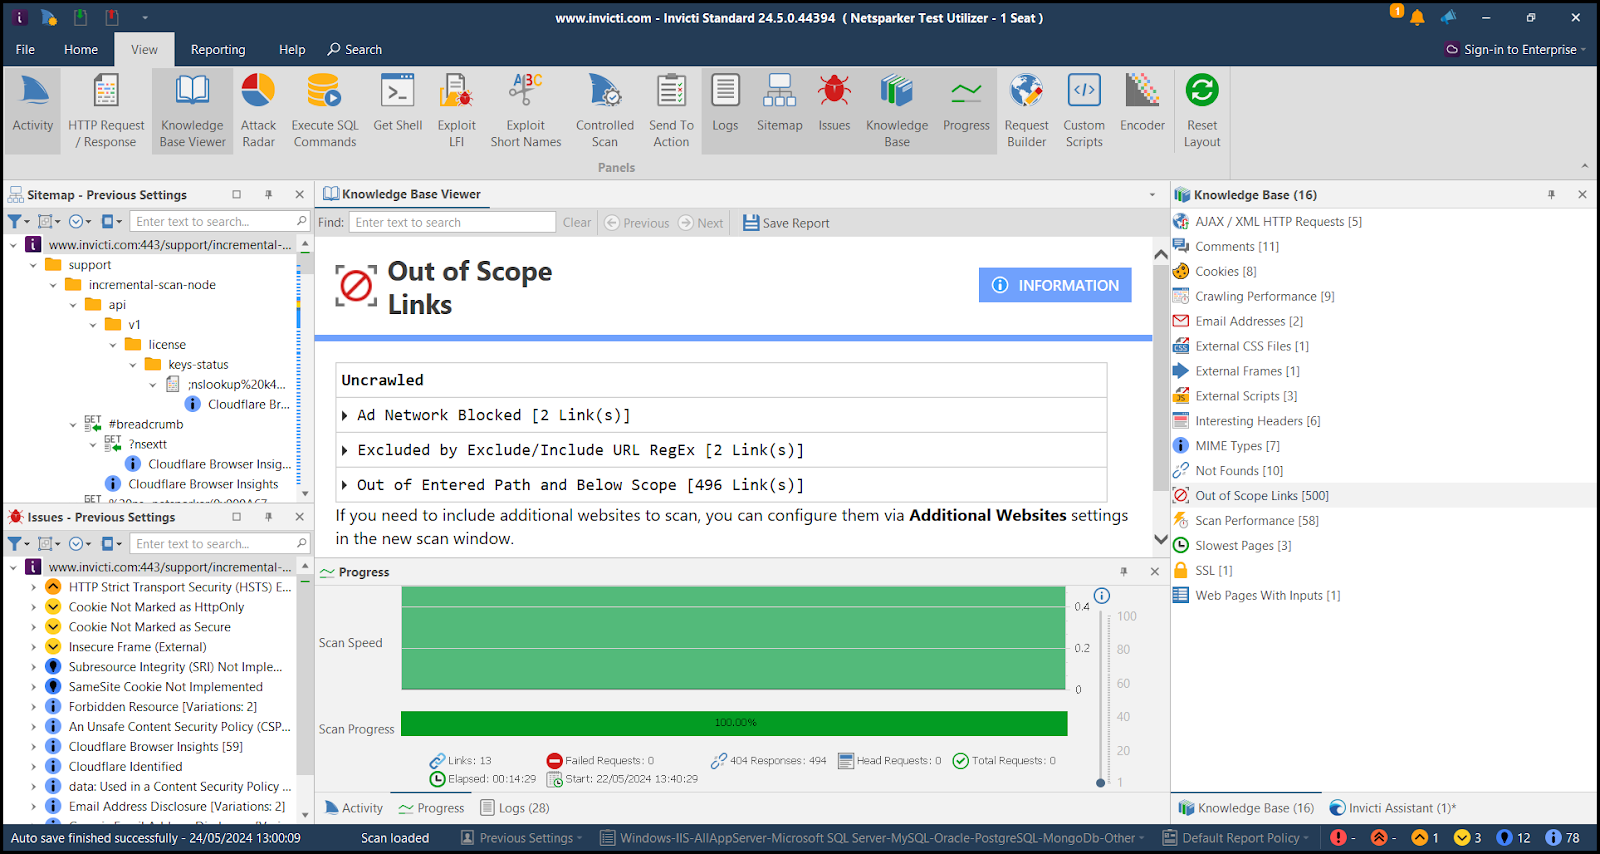Click the Get Shell ribbon icon
The image size is (1600, 854).
click(397, 102)
